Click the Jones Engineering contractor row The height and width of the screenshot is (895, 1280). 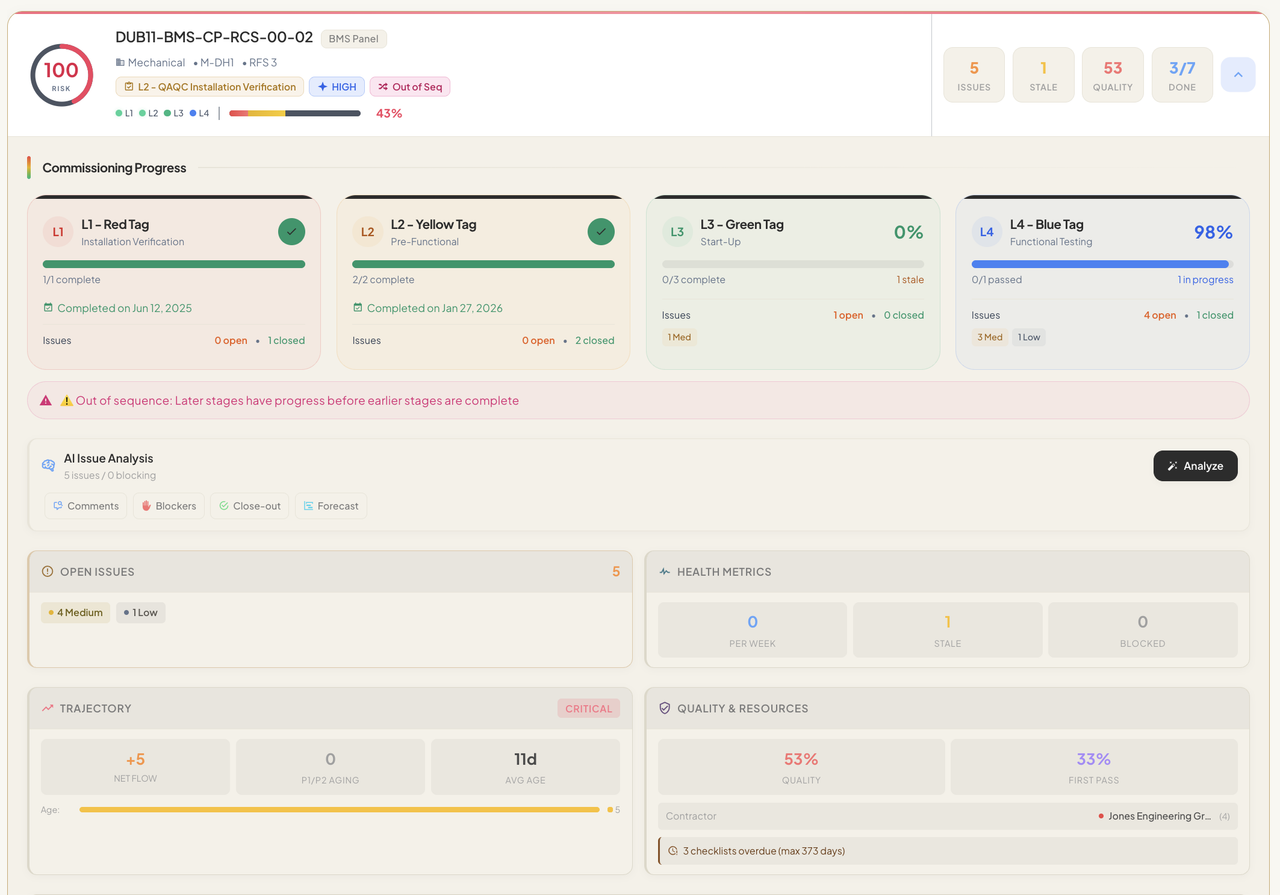(x=947, y=816)
